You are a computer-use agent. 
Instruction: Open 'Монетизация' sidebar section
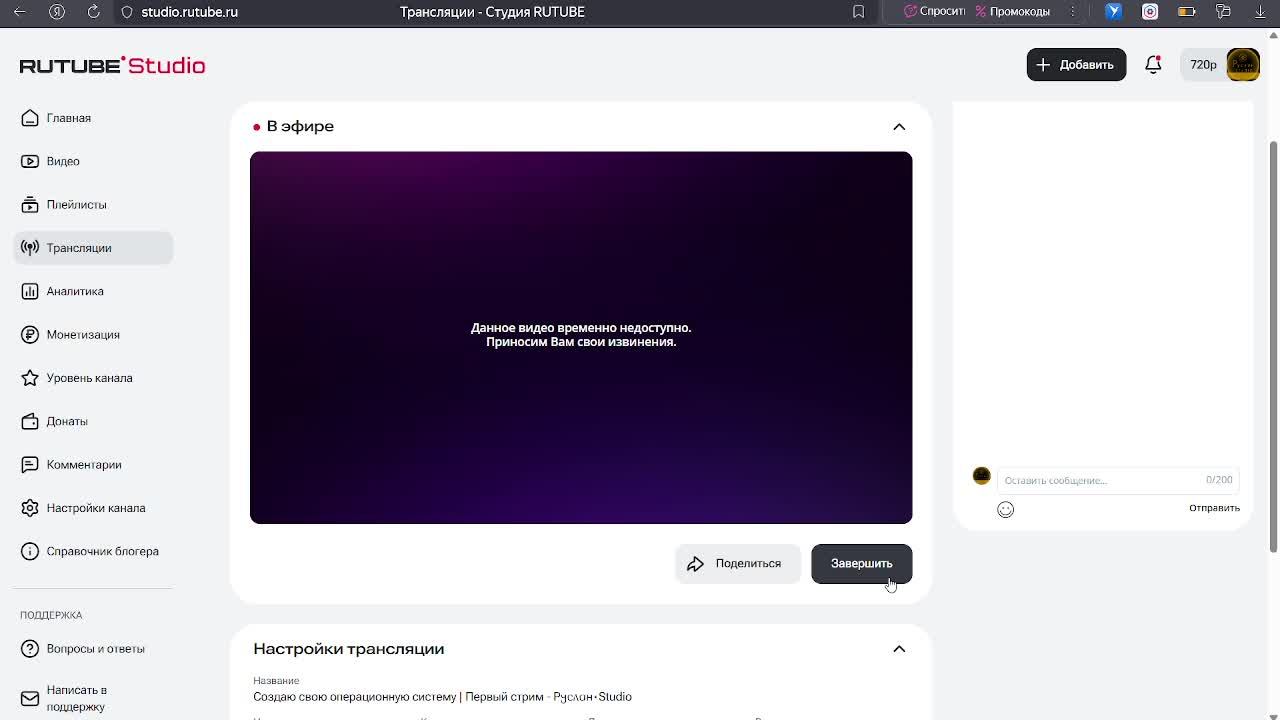(x=93, y=334)
